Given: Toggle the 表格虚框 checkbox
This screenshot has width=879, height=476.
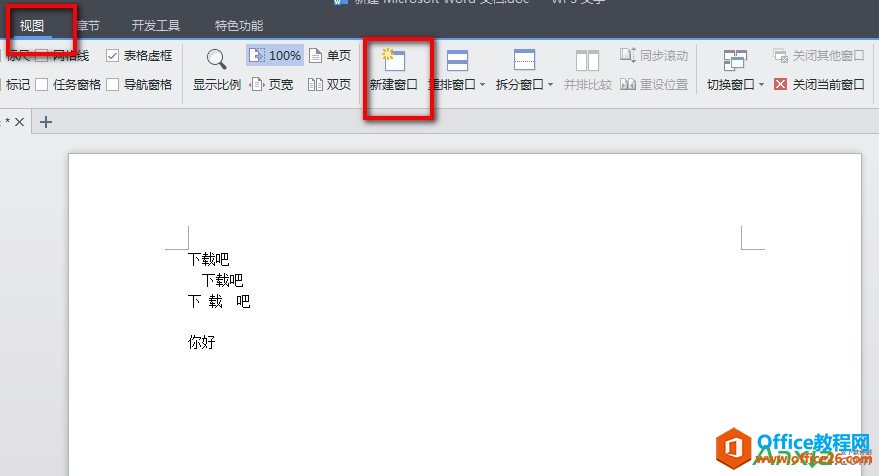Looking at the screenshot, I should (112, 56).
